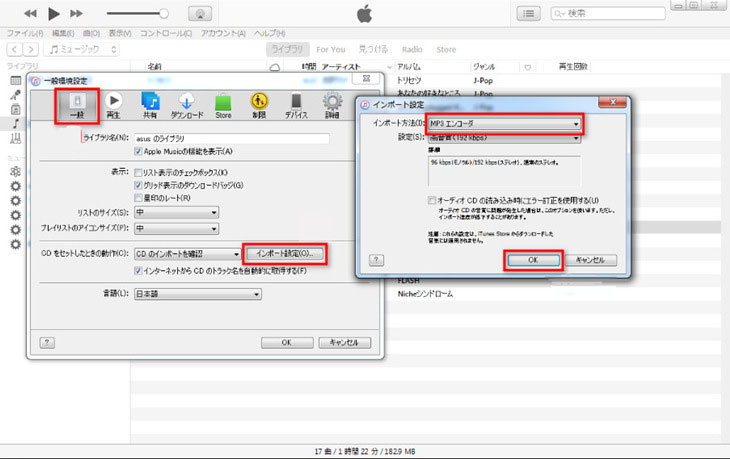Image resolution: width=730 pixels, height=459 pixels.
Task: Switch to the ライブラリ tab
Action: pyautogui.click(x=287, y=49)
